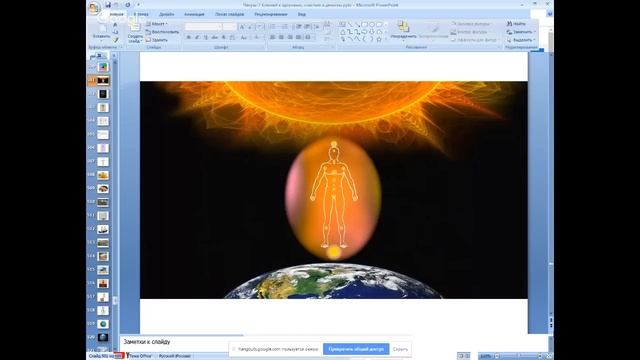Align text left
The height and width of the screenshot is (360, 640).
tap(273, 37)
